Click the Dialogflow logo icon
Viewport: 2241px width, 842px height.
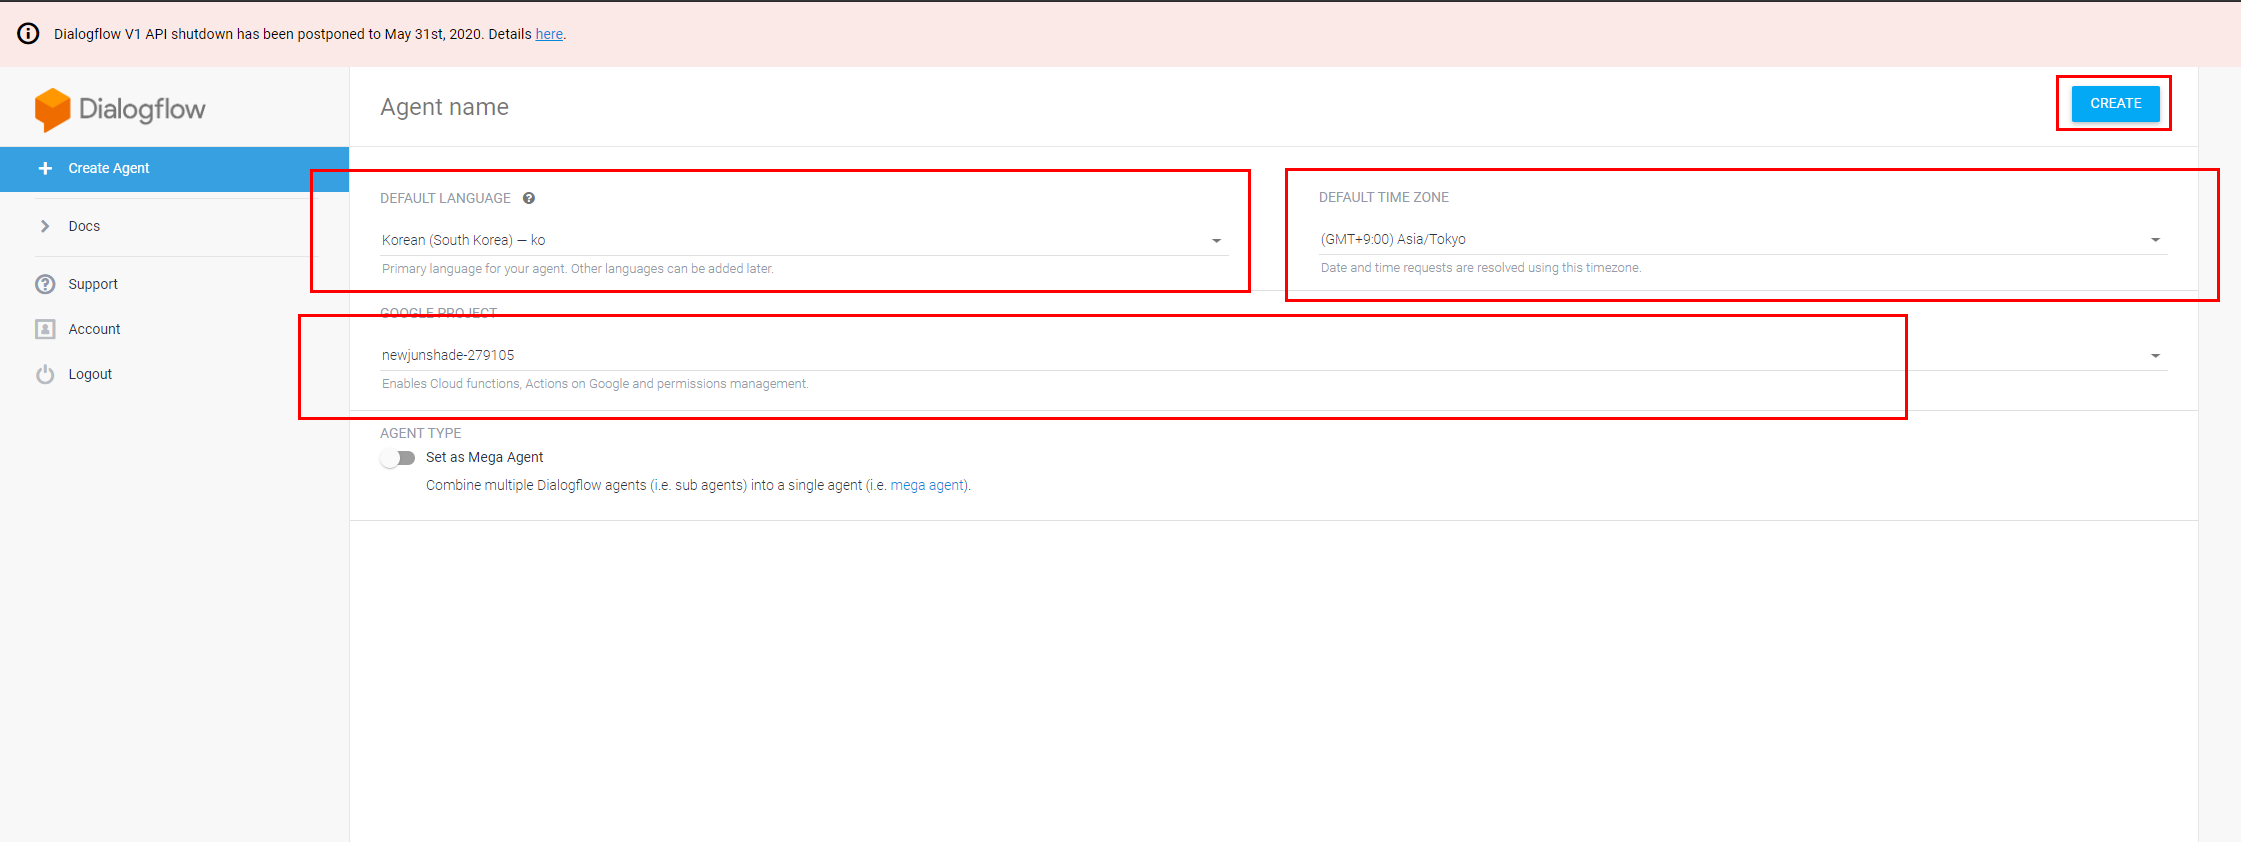[52, 109]
